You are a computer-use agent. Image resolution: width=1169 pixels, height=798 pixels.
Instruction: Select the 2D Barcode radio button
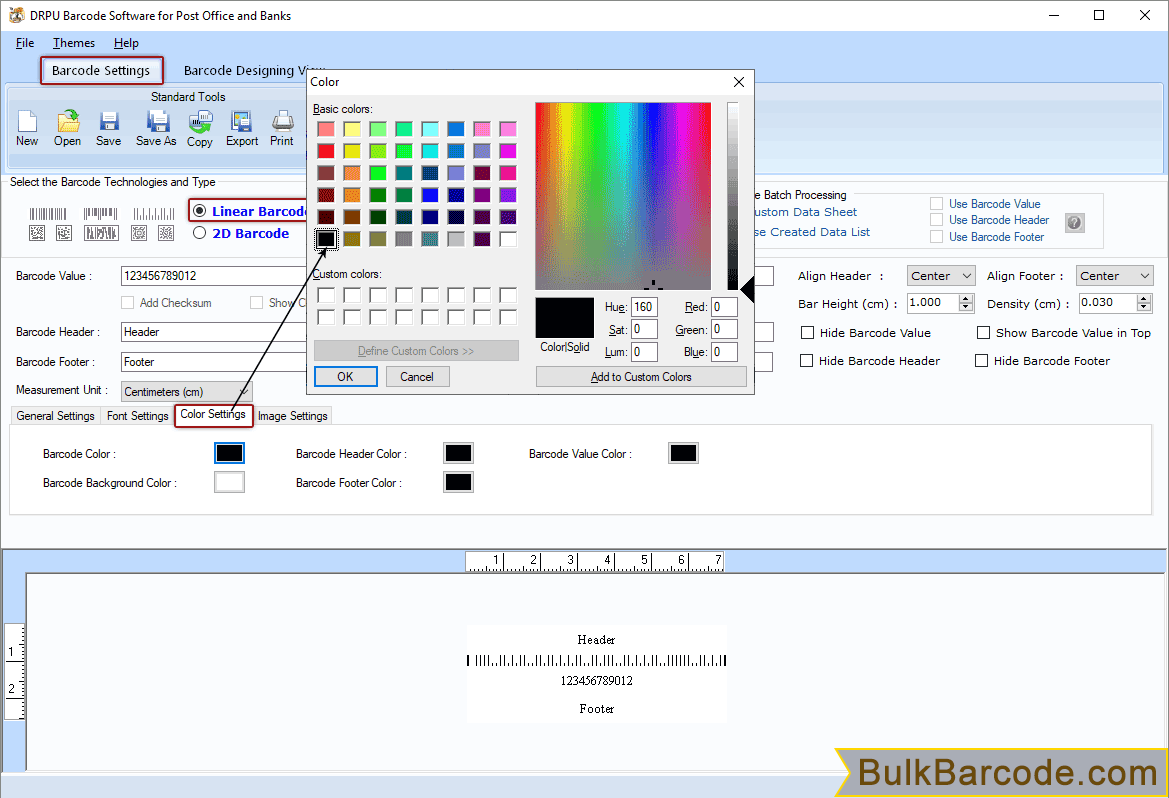pyautogui.click(x=199, y=233)
